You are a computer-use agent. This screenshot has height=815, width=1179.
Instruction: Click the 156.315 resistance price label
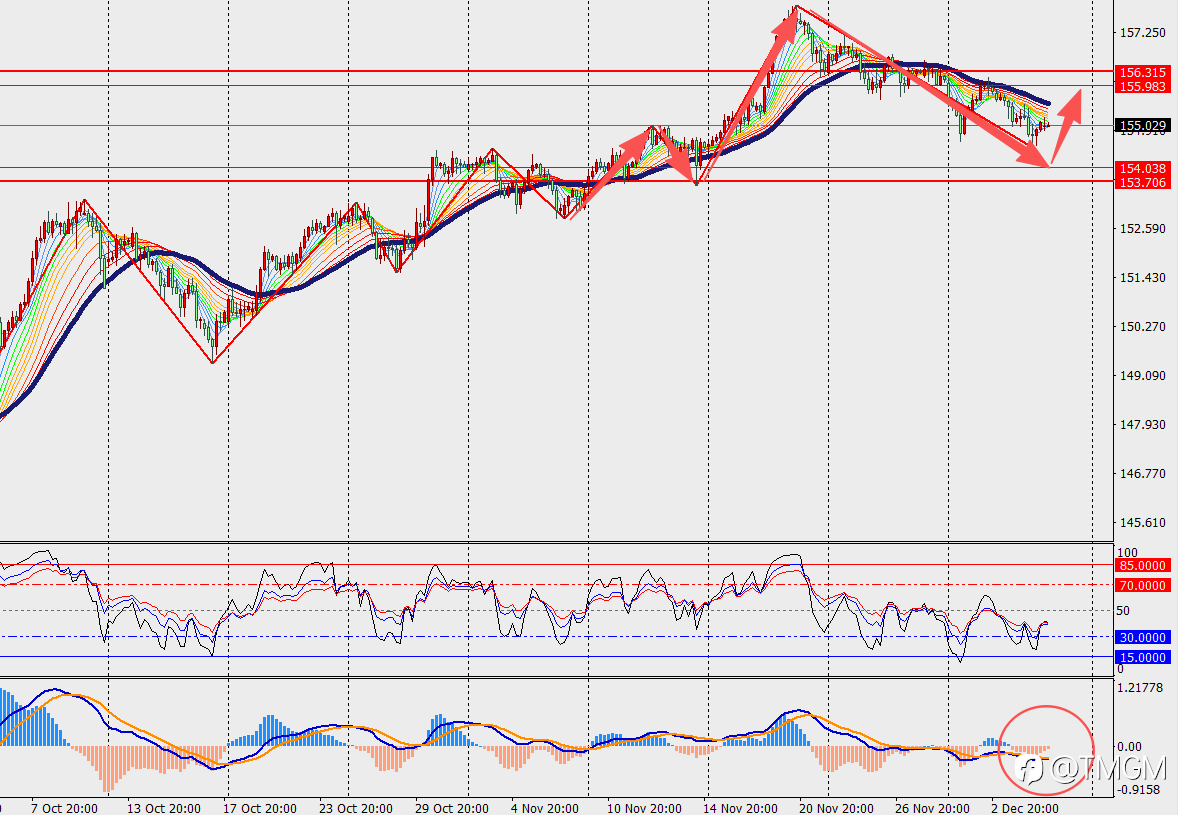point(1142,72)
